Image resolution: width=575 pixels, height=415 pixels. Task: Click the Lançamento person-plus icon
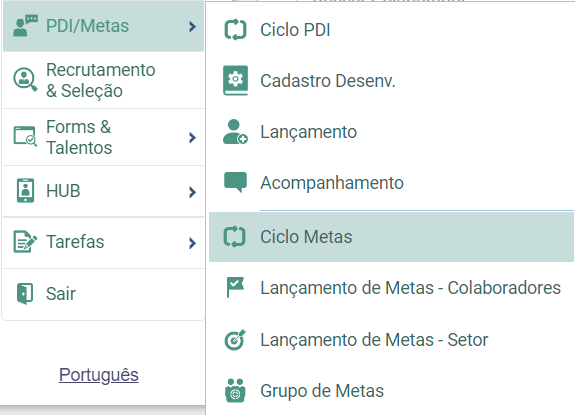click(x=235, y=132)
